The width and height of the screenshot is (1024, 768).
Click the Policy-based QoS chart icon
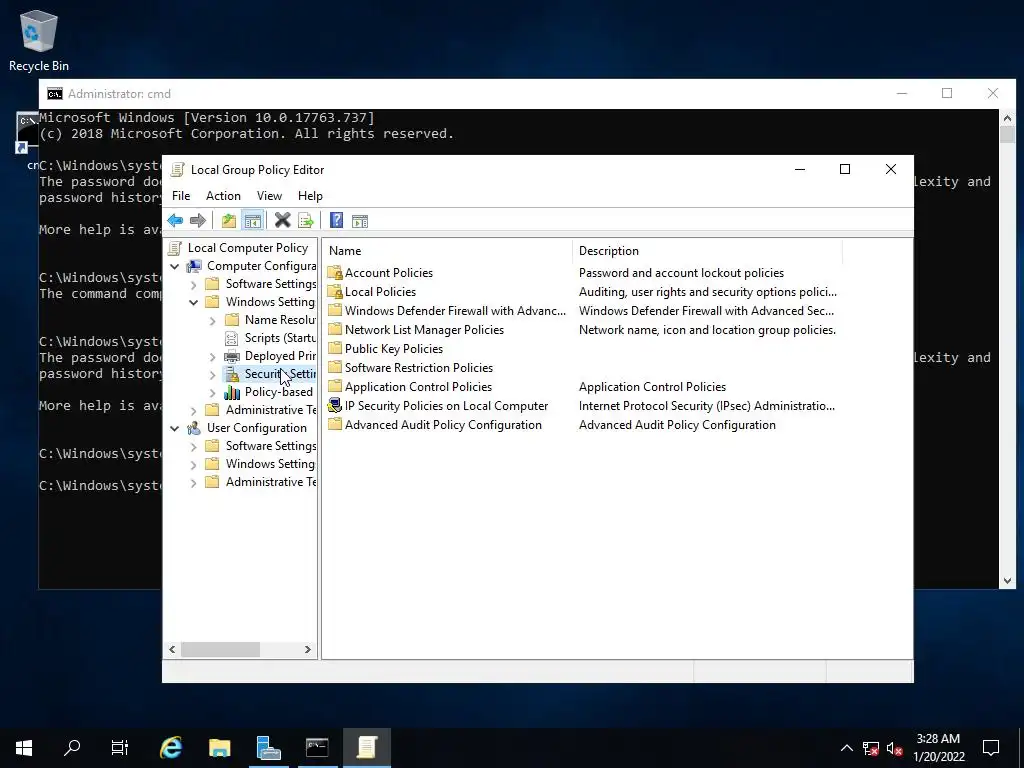[x=231, y=392]
